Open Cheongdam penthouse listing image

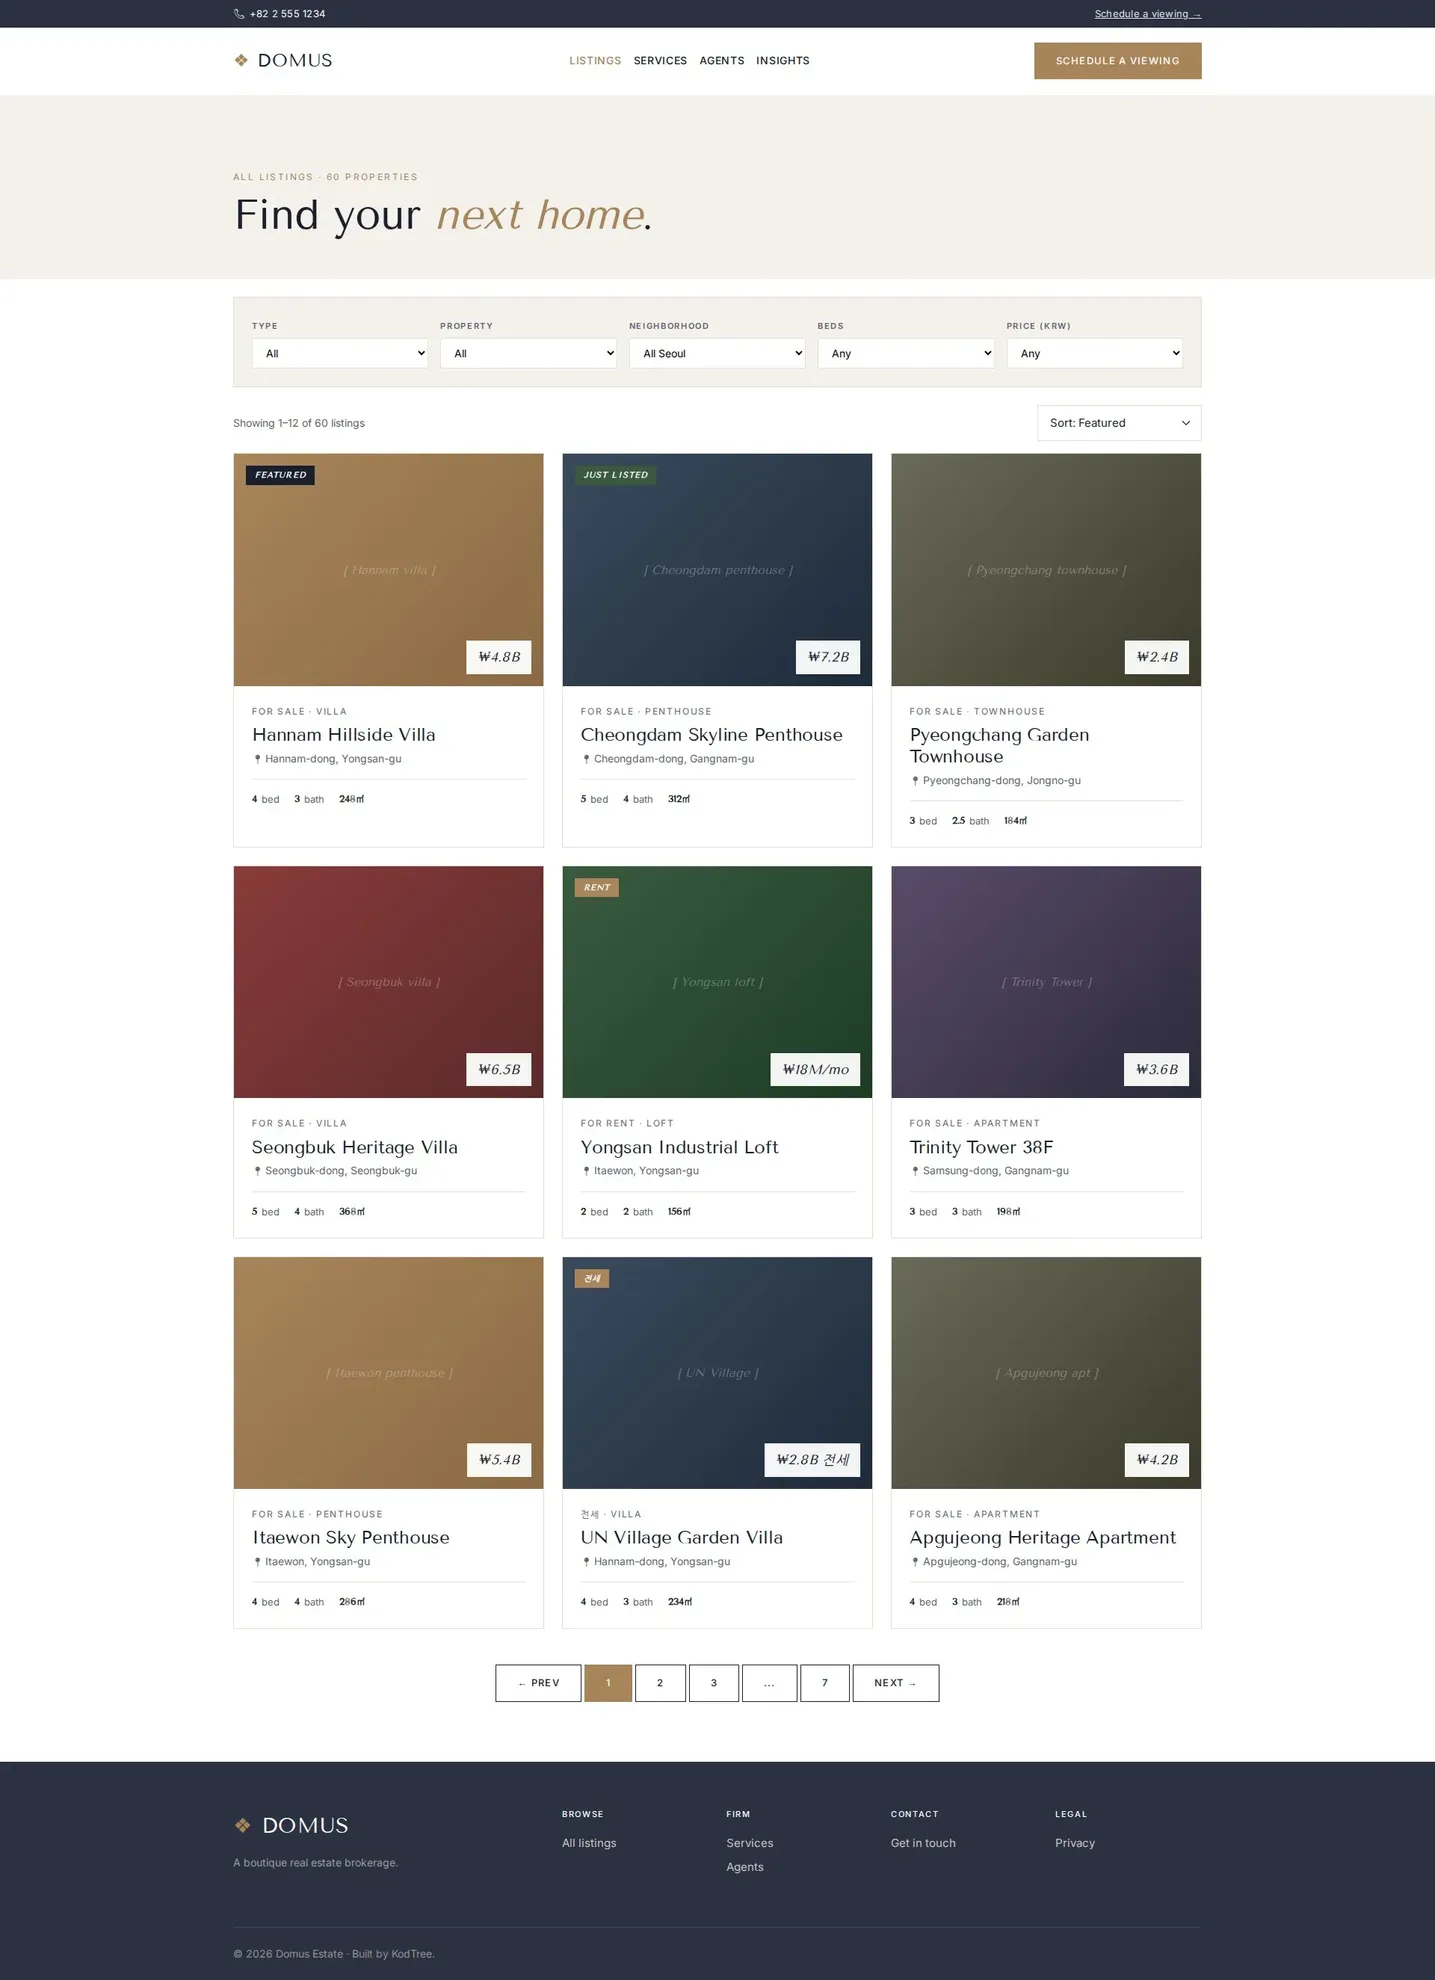click(717, 570)
